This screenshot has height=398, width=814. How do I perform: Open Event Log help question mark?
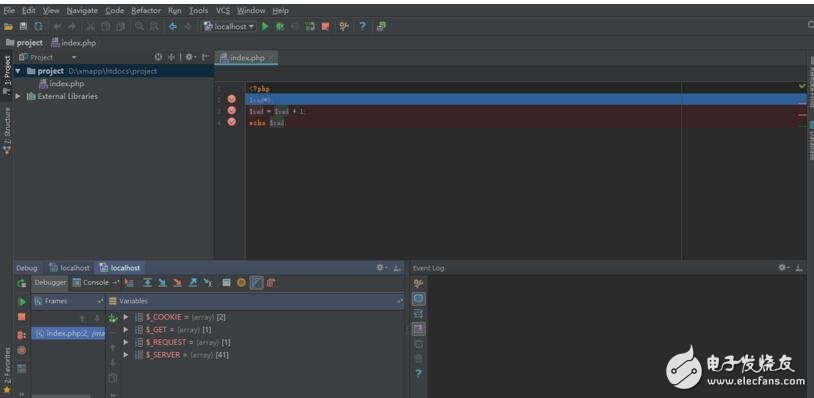click(418, 374)
